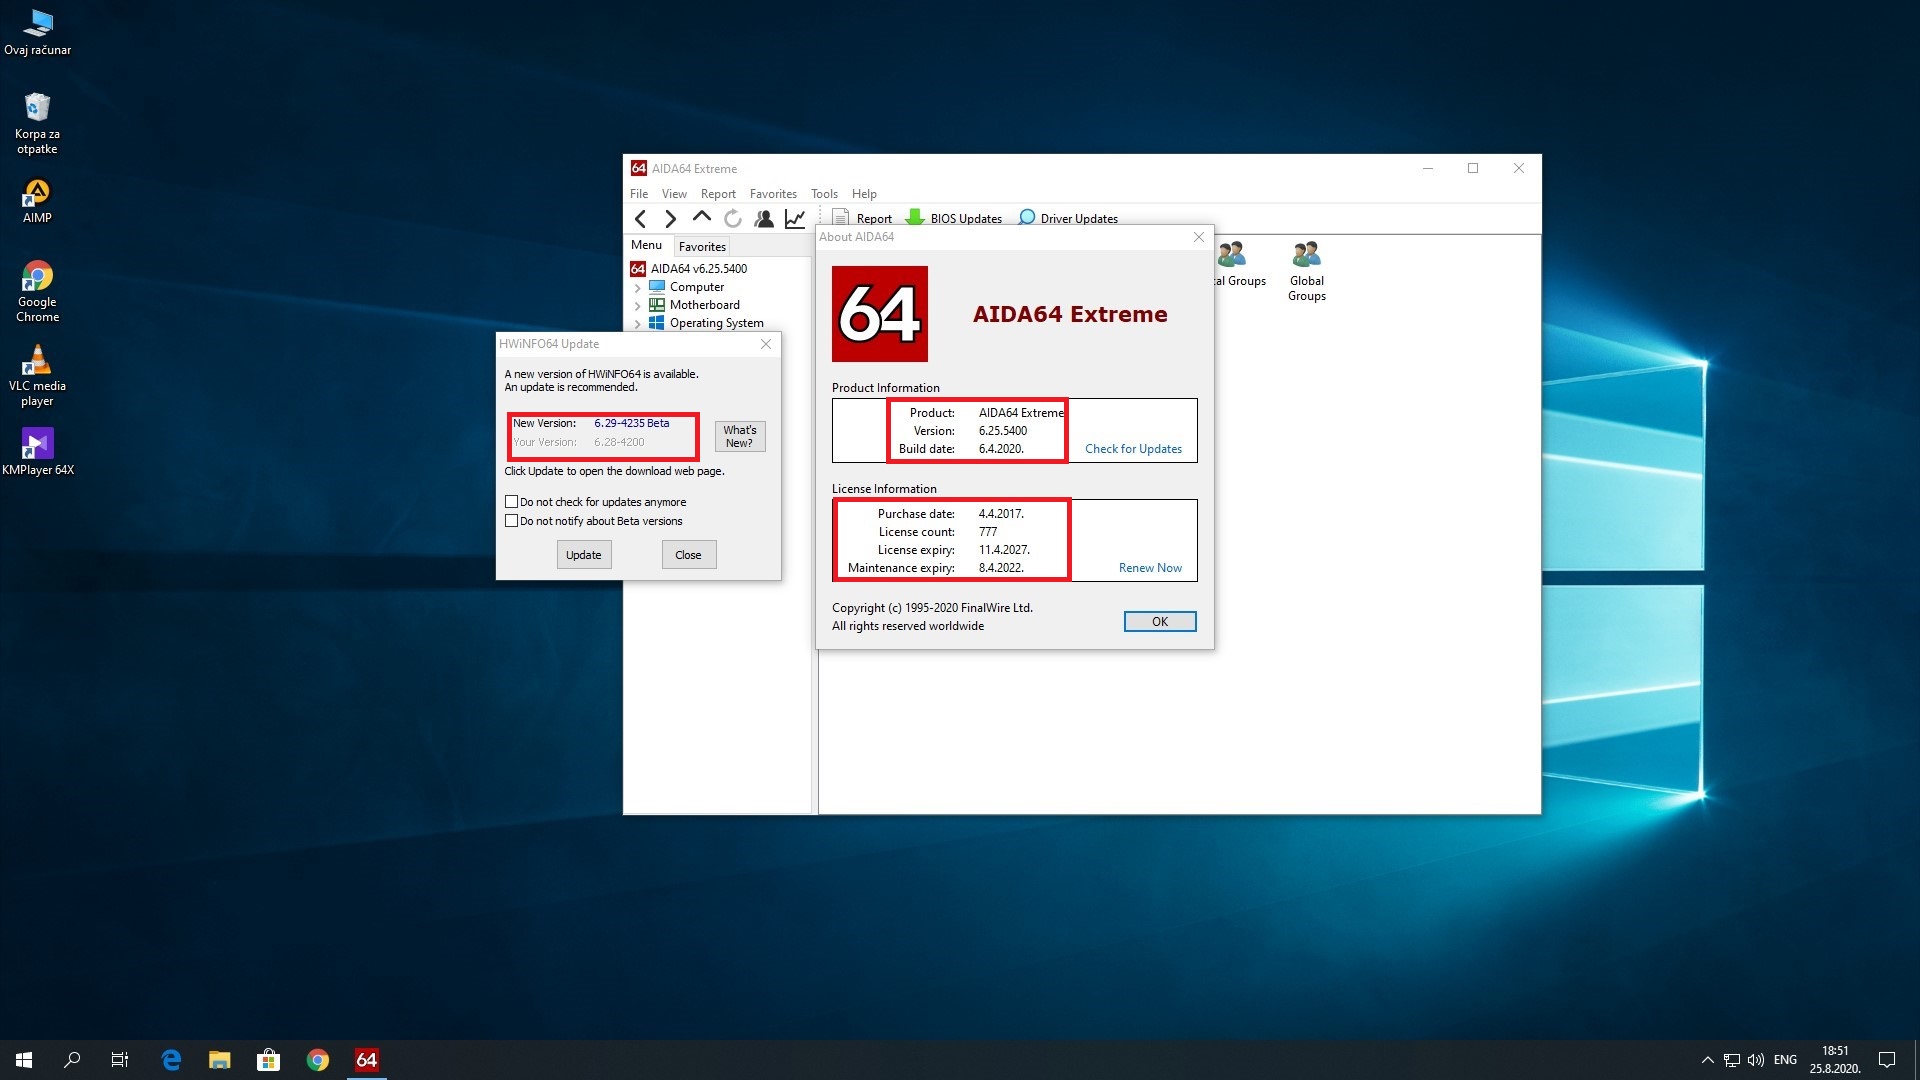
Task: Open the Manage user icon in toolbar
Action: click(x=764, y=219)
